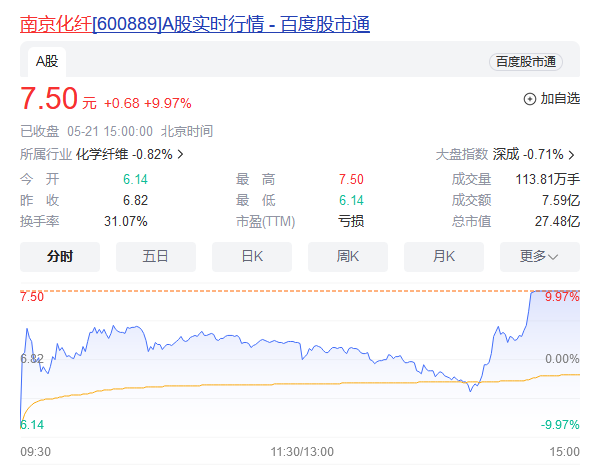Click the plus circle icon beside 加自选
The width and height of the screenshot is (599, 470).
click(x=529, y=99)
